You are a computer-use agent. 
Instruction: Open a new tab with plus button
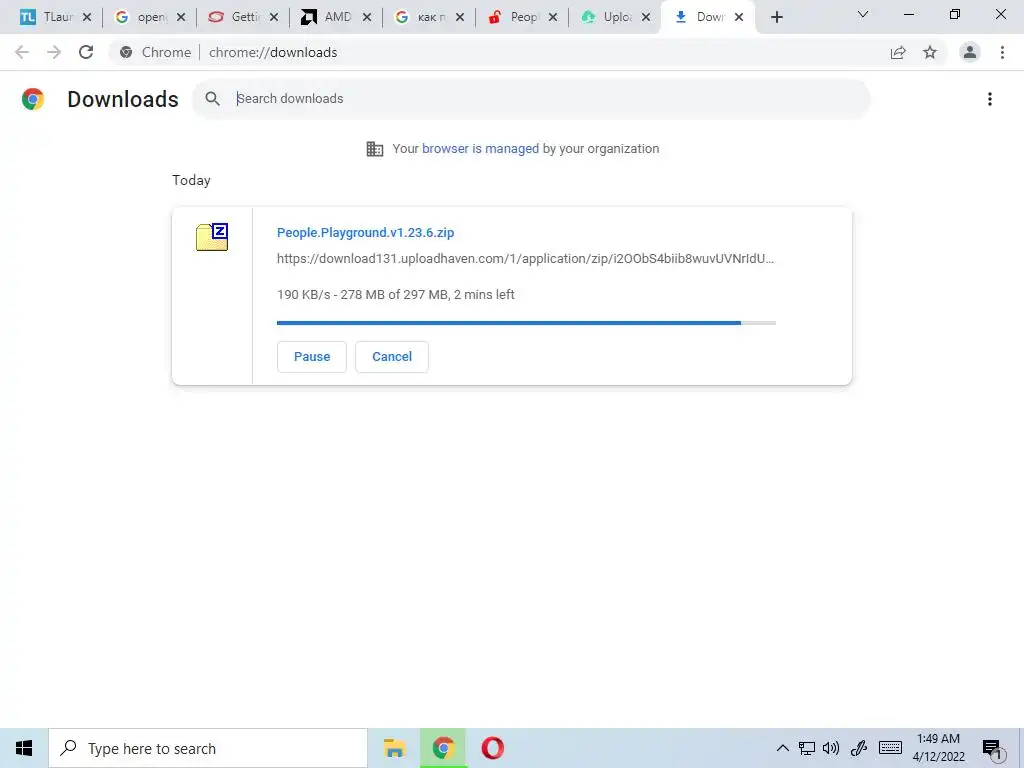(776, 17)
